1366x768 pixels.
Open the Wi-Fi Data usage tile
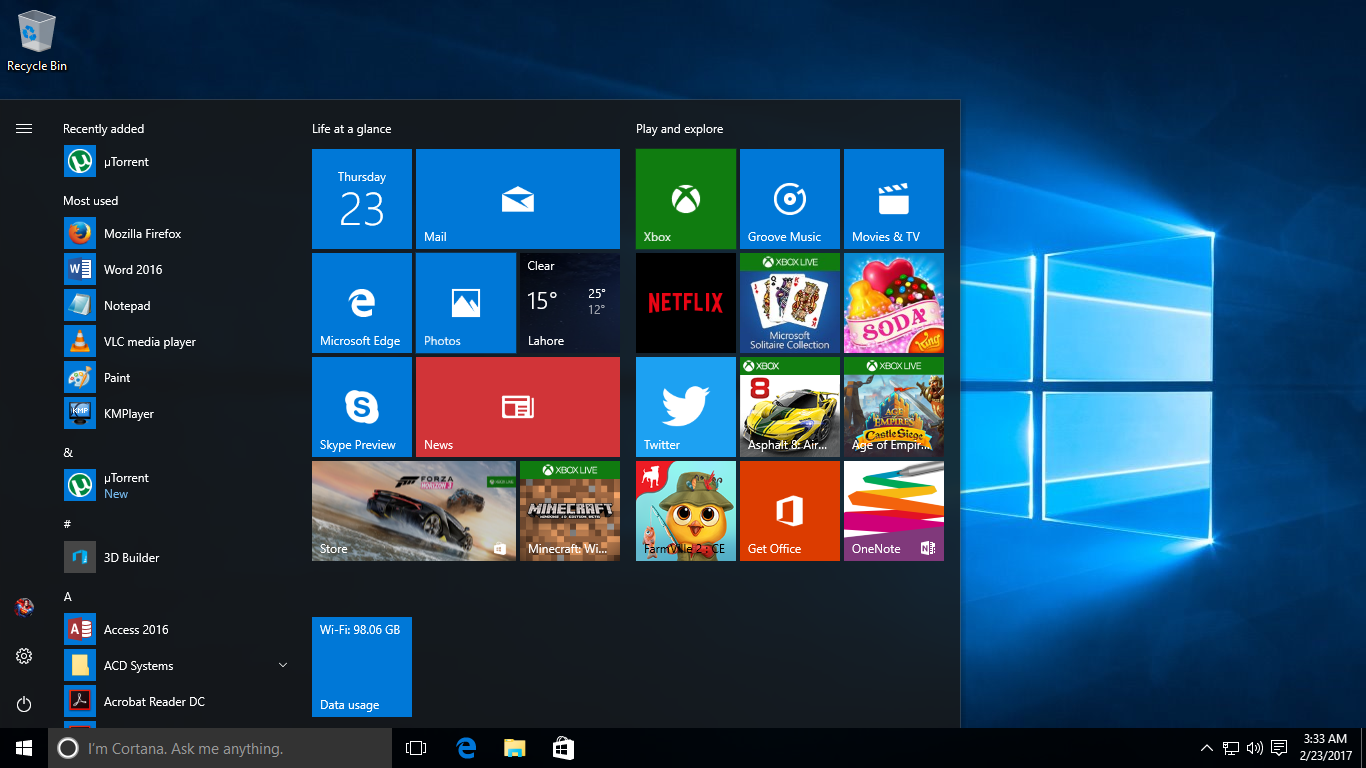(x=362, y=667)
